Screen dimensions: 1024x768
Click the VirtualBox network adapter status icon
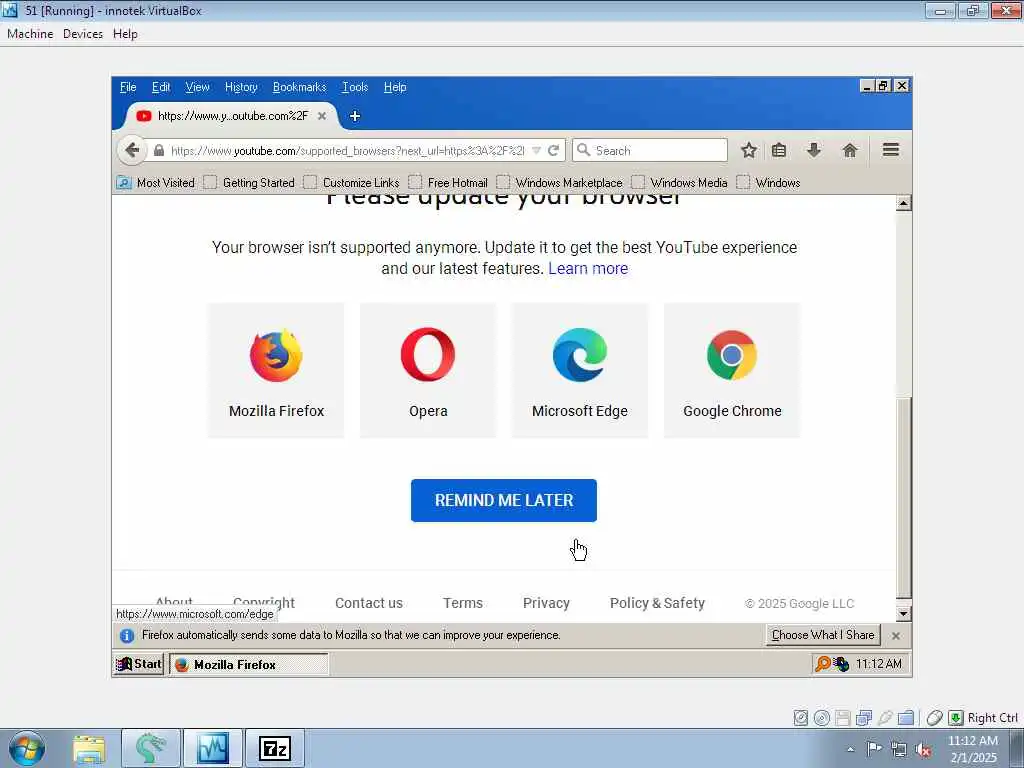coord(864,718)
